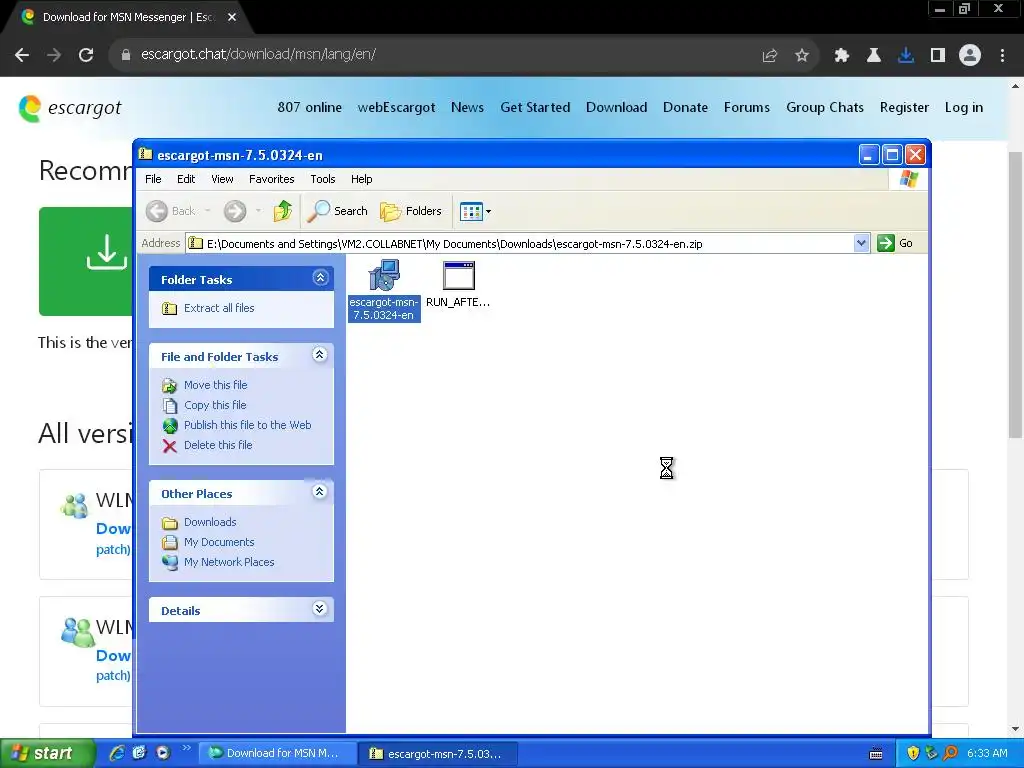Click the webpage vertical scrollbar thumb
This screenshot has width=1024, height=768.
1015,294
